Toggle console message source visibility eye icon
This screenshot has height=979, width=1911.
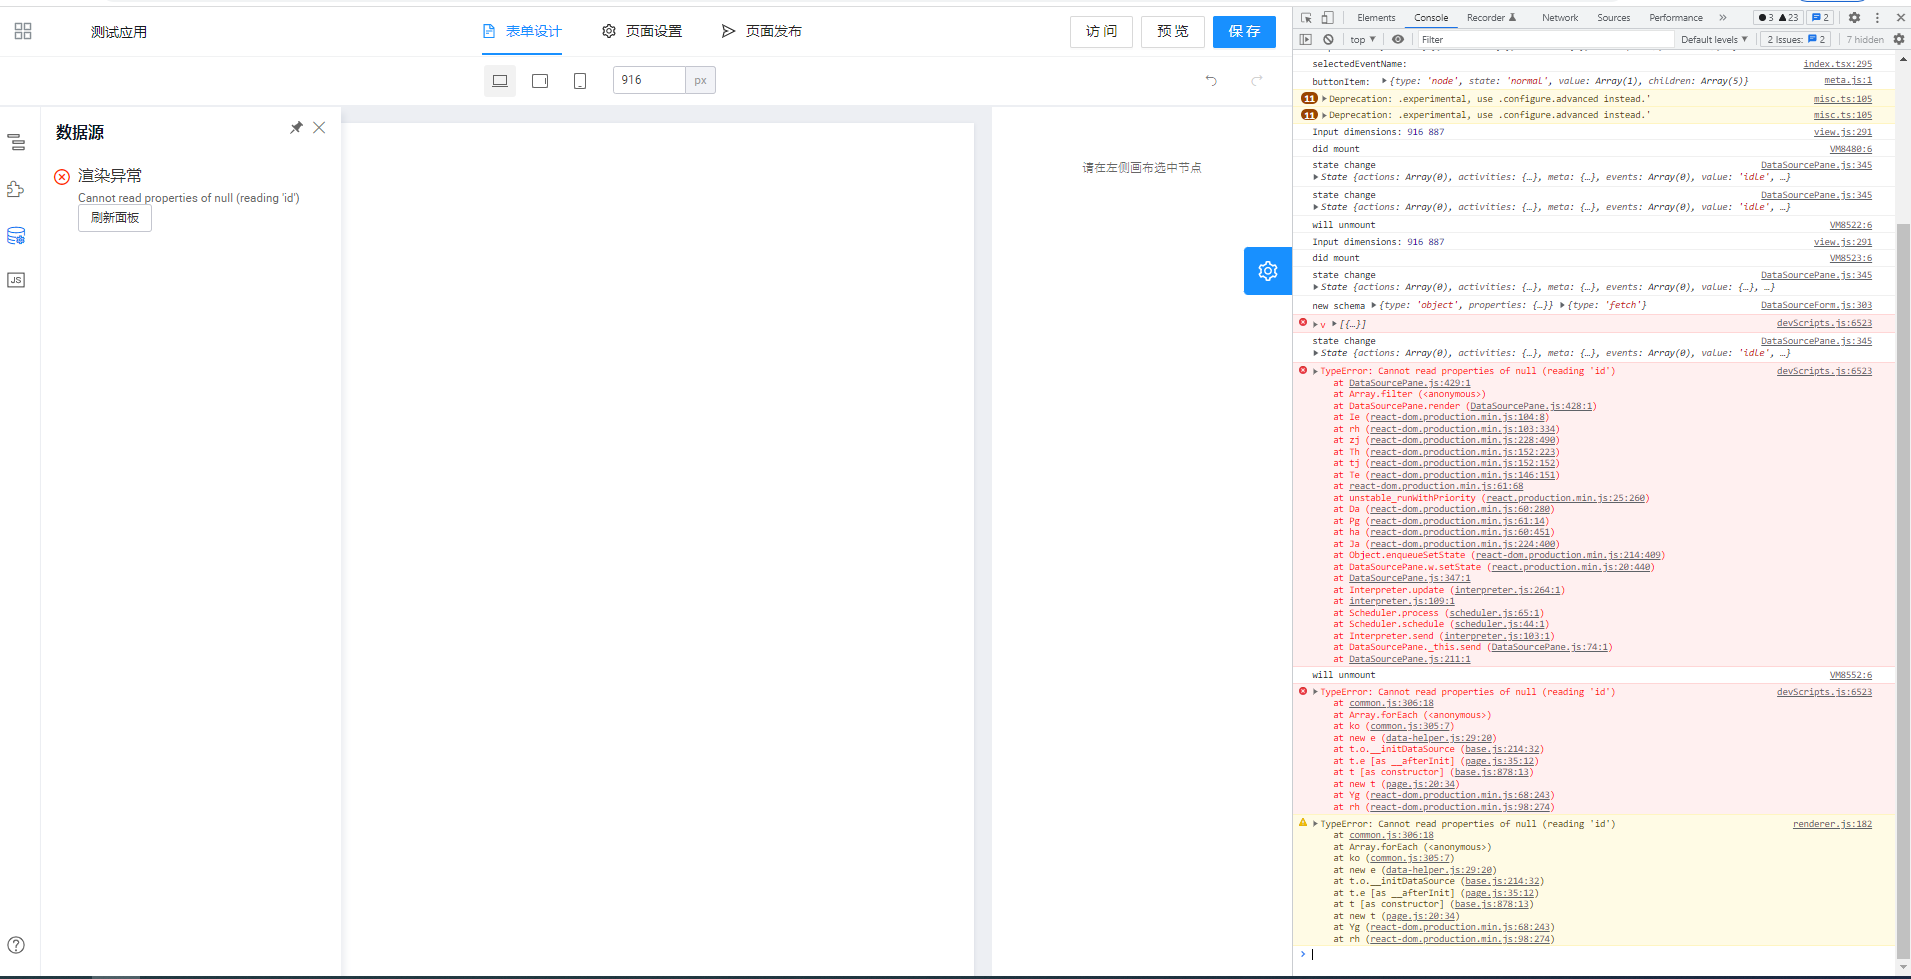(x=1397, y=39)
